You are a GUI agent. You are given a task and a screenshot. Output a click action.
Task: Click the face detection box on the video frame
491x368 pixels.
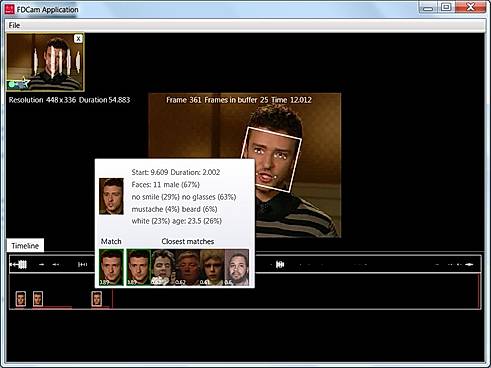pyautogui.click(x=272, y=159)
